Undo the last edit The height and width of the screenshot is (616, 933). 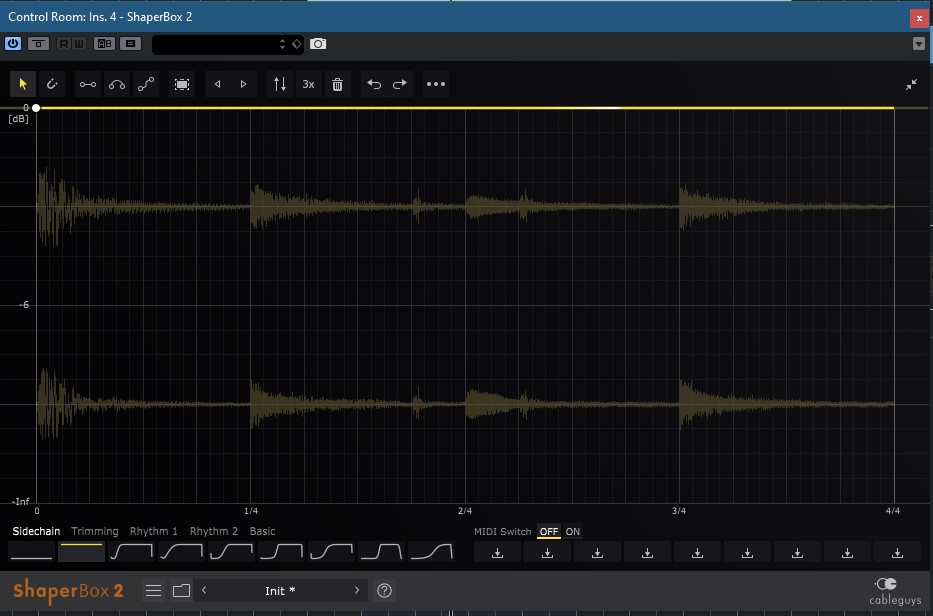point(374,85)
